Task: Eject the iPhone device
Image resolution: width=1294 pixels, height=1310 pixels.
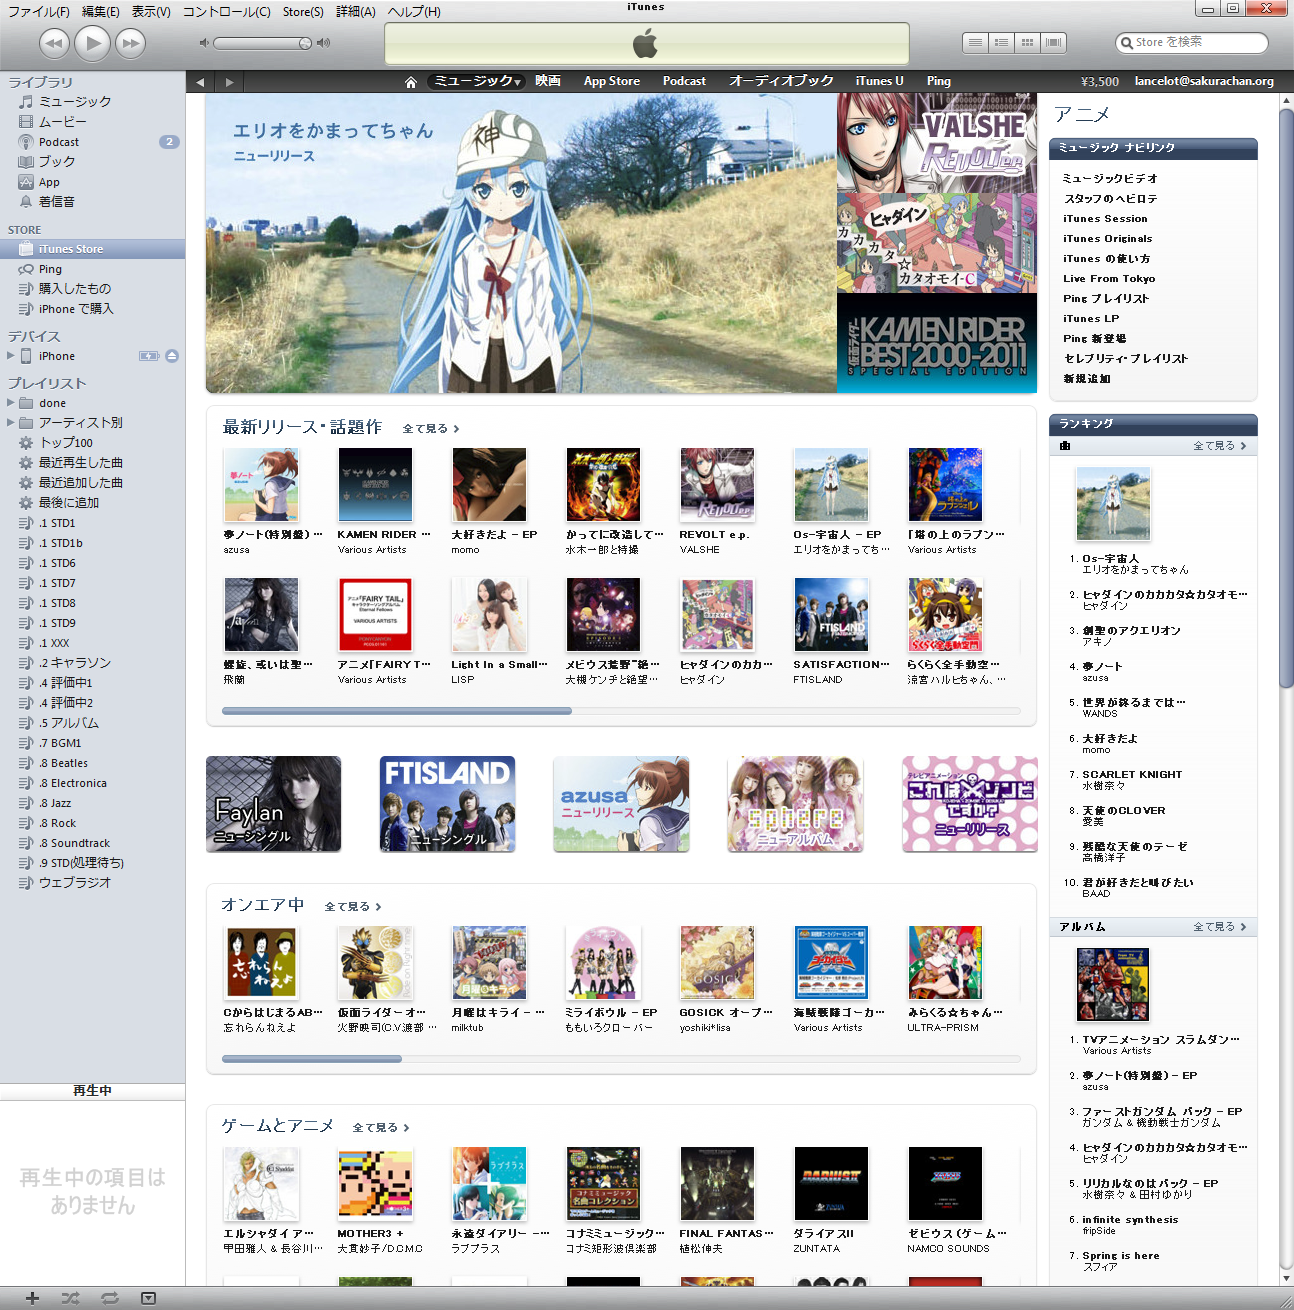Action: click(172, 356)
